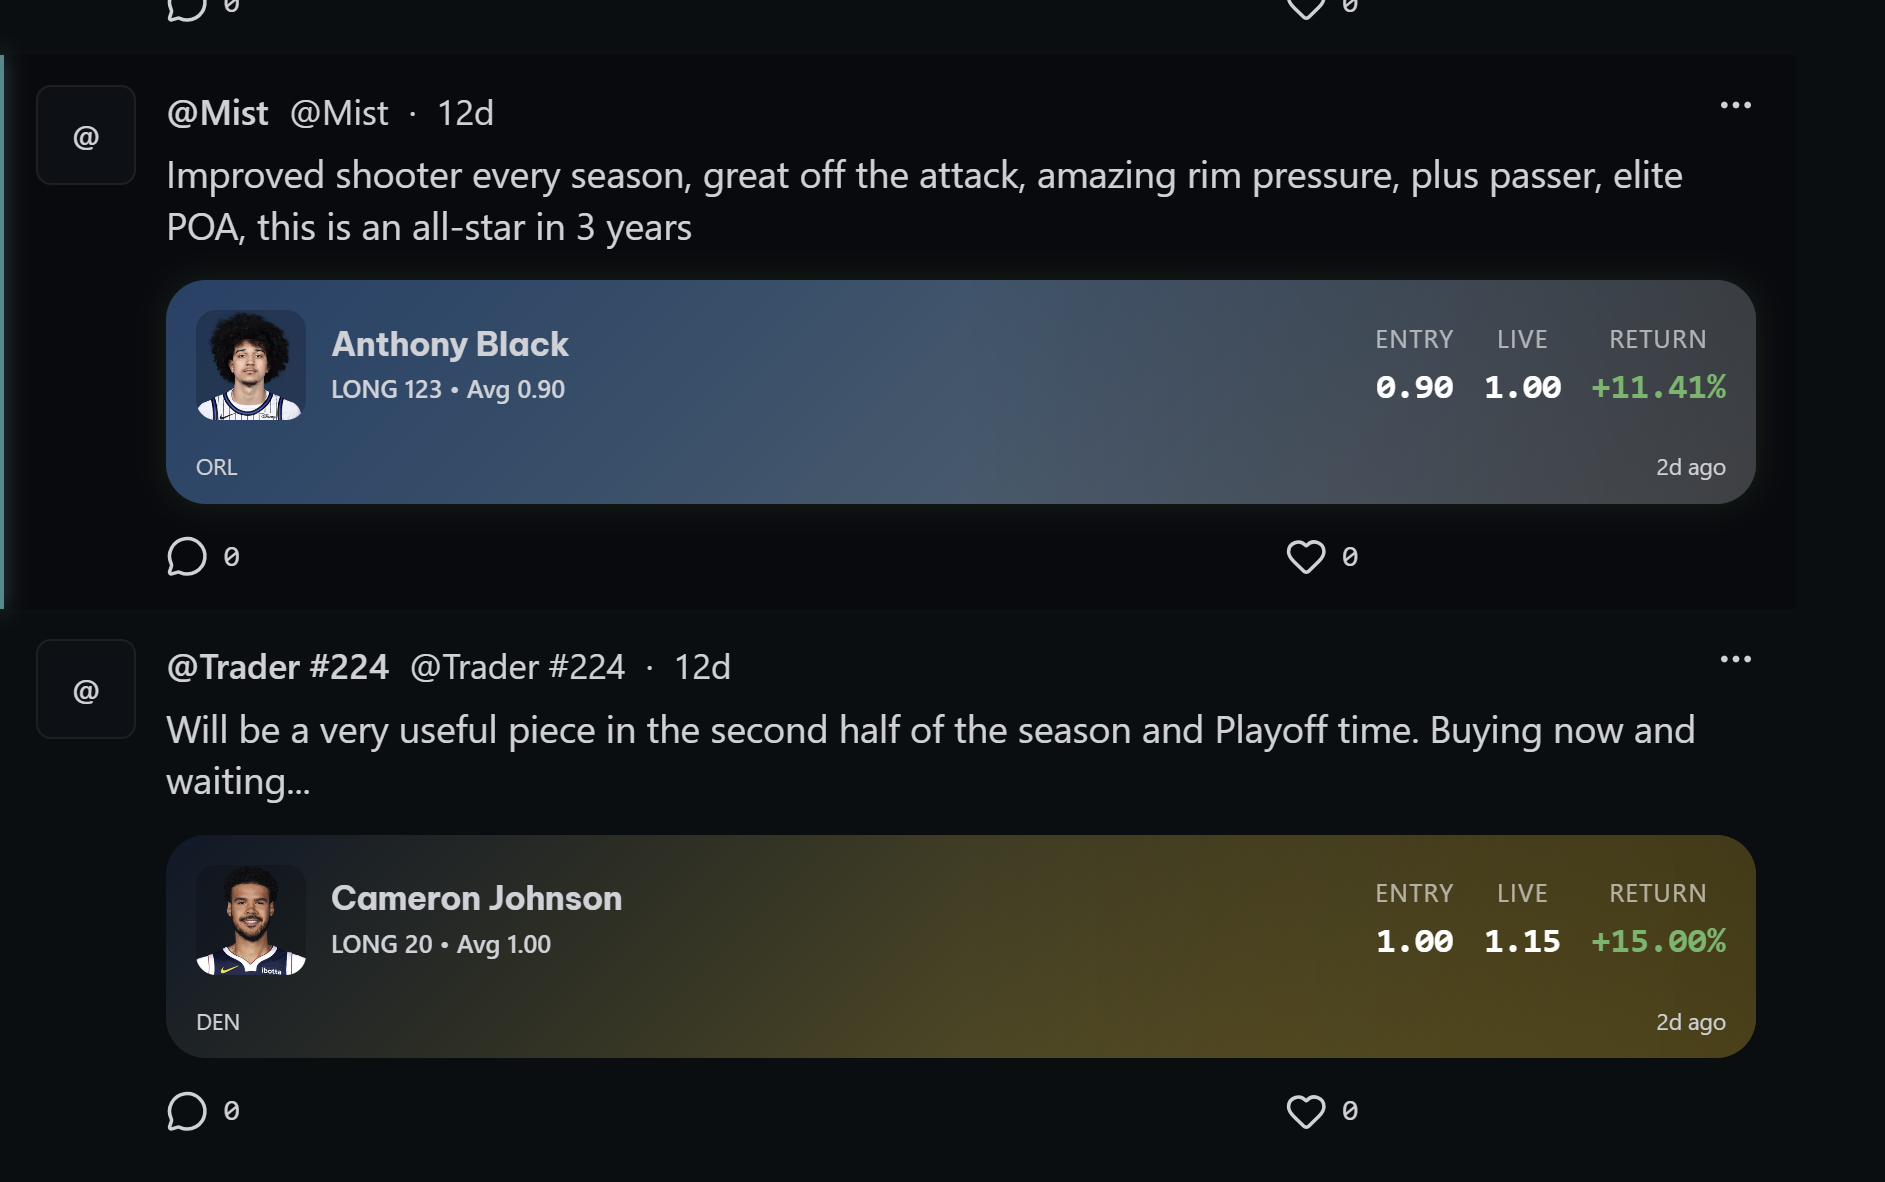
Task: Open the Cameron Johnson player headshot
Action: coord(251,920)
